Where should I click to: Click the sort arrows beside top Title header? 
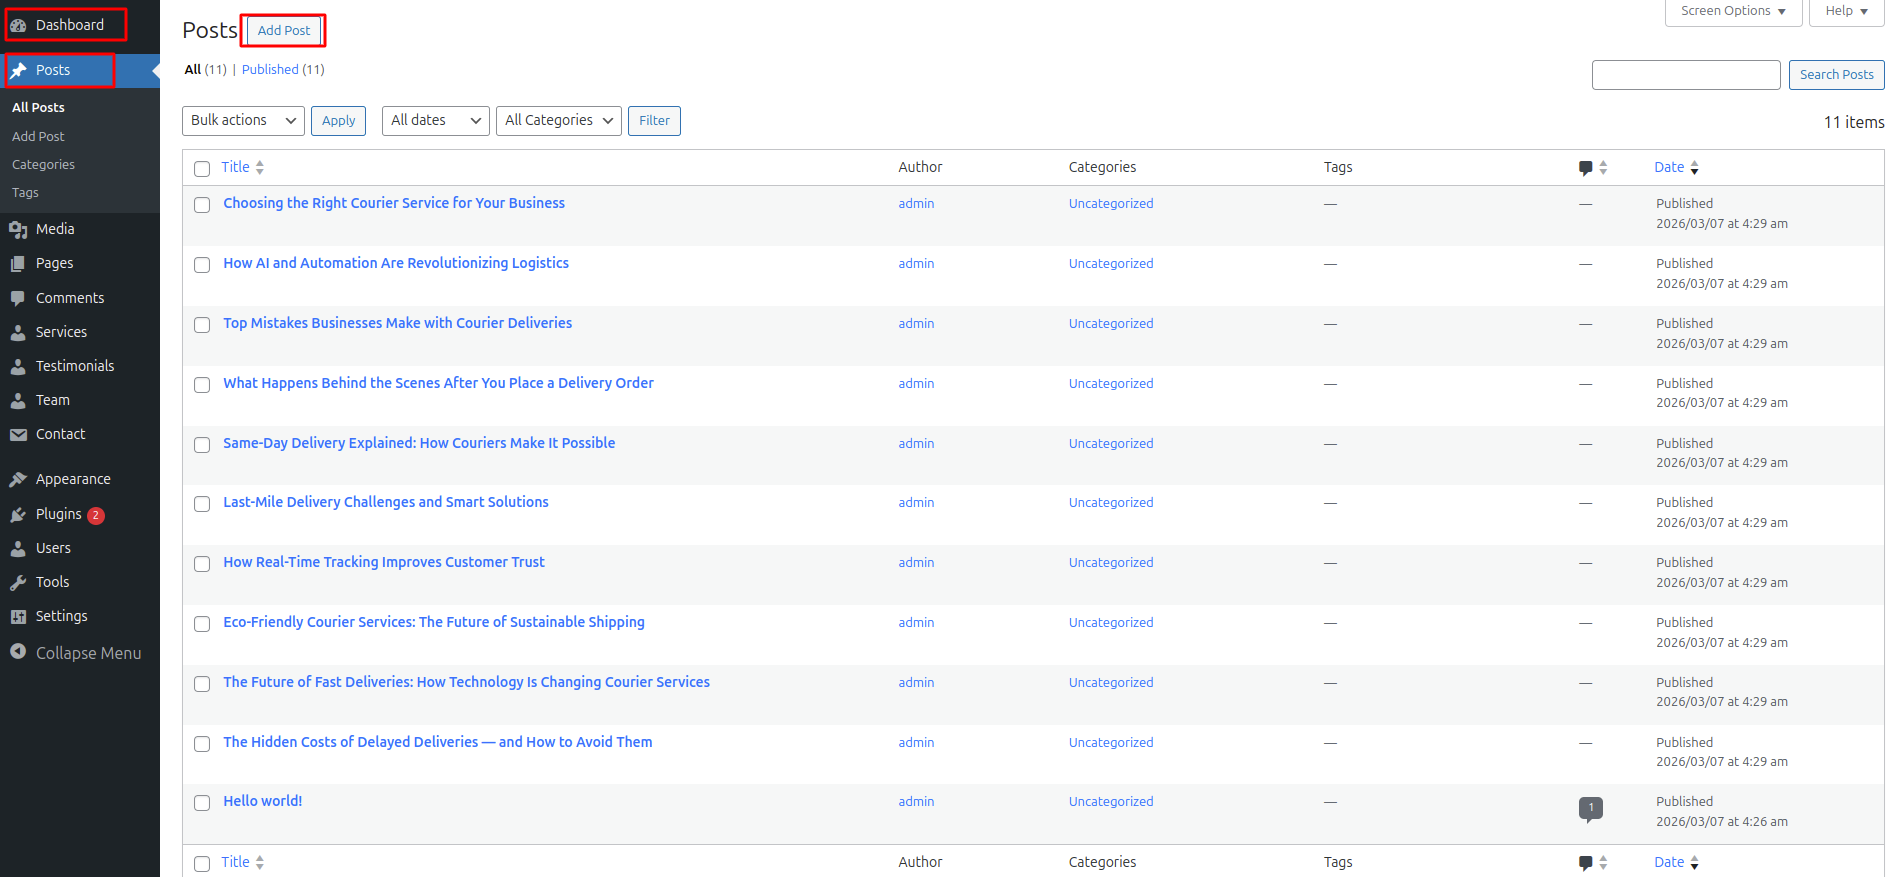(x=260, y=167)
